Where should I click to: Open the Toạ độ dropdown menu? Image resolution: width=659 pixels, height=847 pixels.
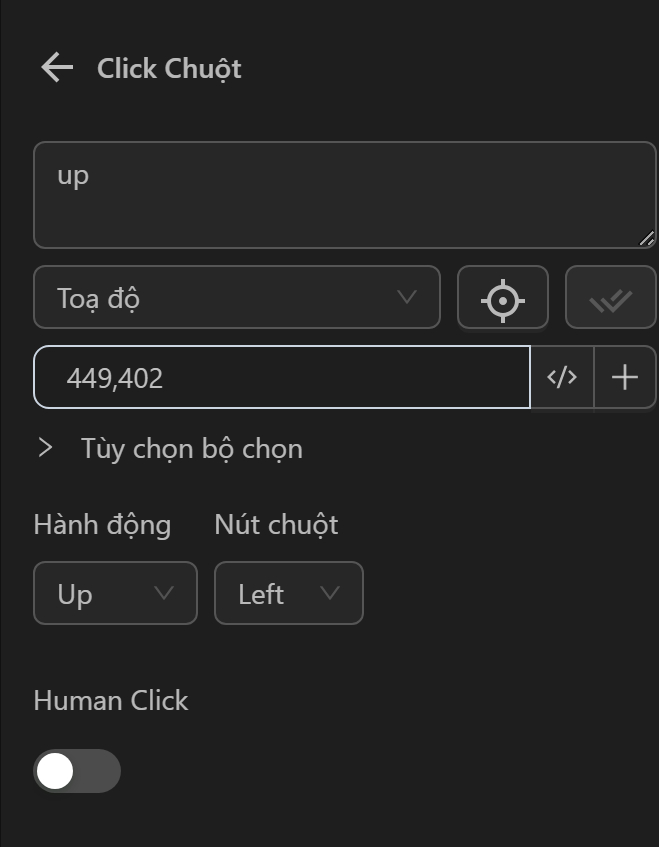click(237, 297)
